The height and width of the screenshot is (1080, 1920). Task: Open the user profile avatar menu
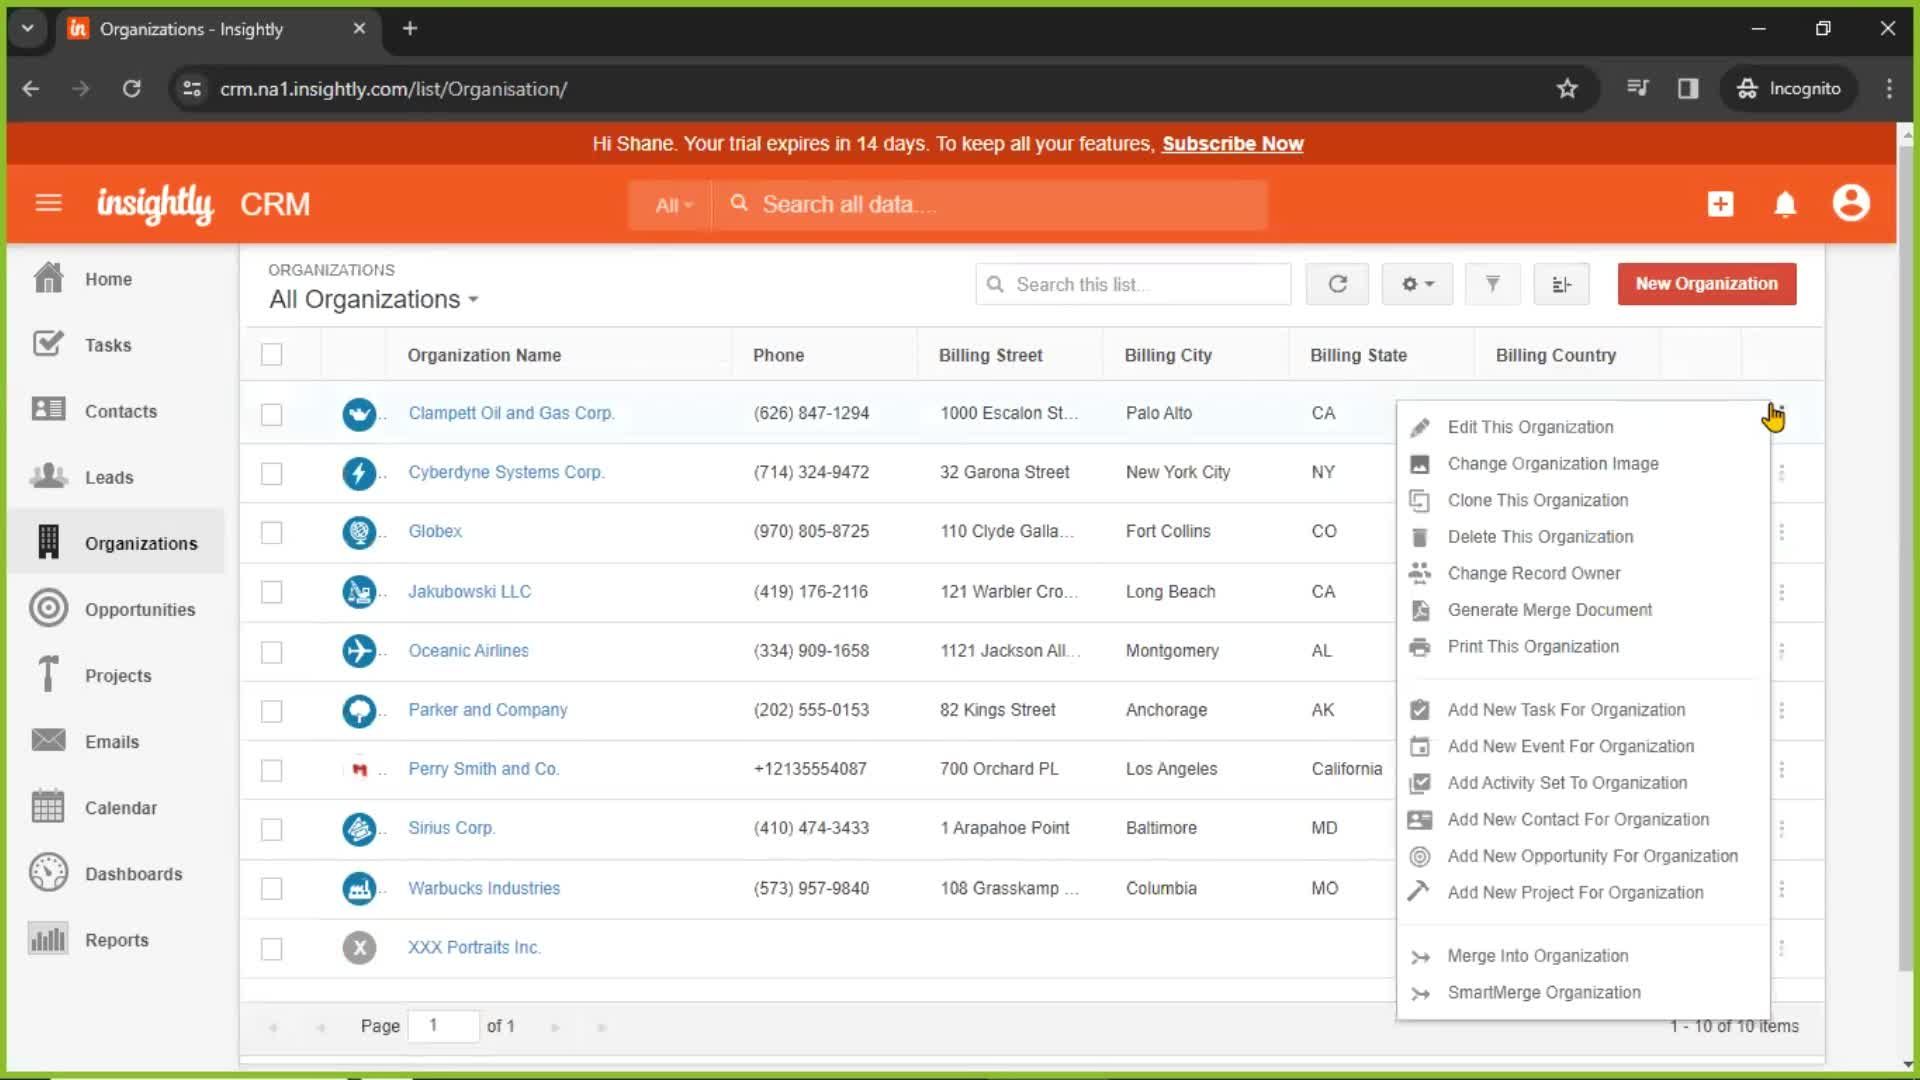(1851, 203)
